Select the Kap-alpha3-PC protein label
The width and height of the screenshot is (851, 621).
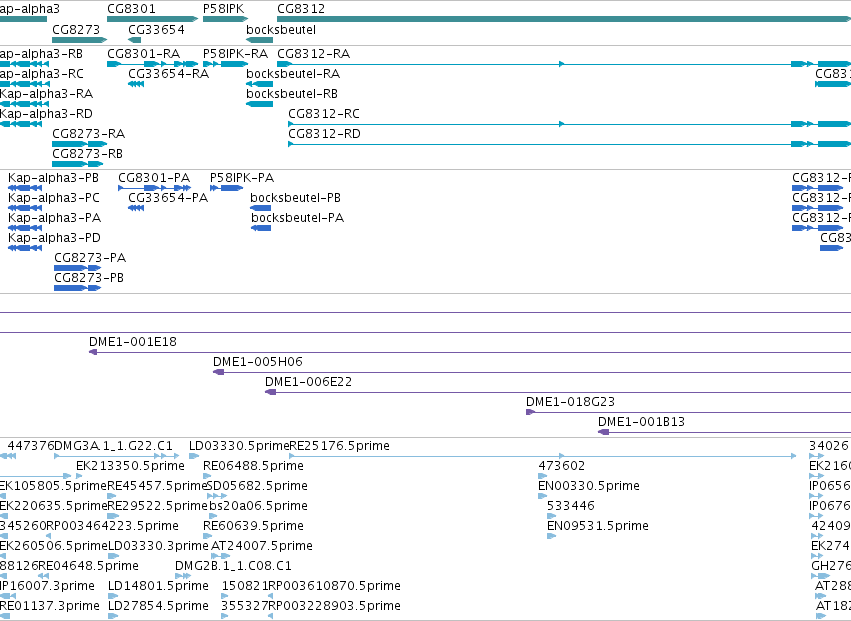[x=54, y=198]
